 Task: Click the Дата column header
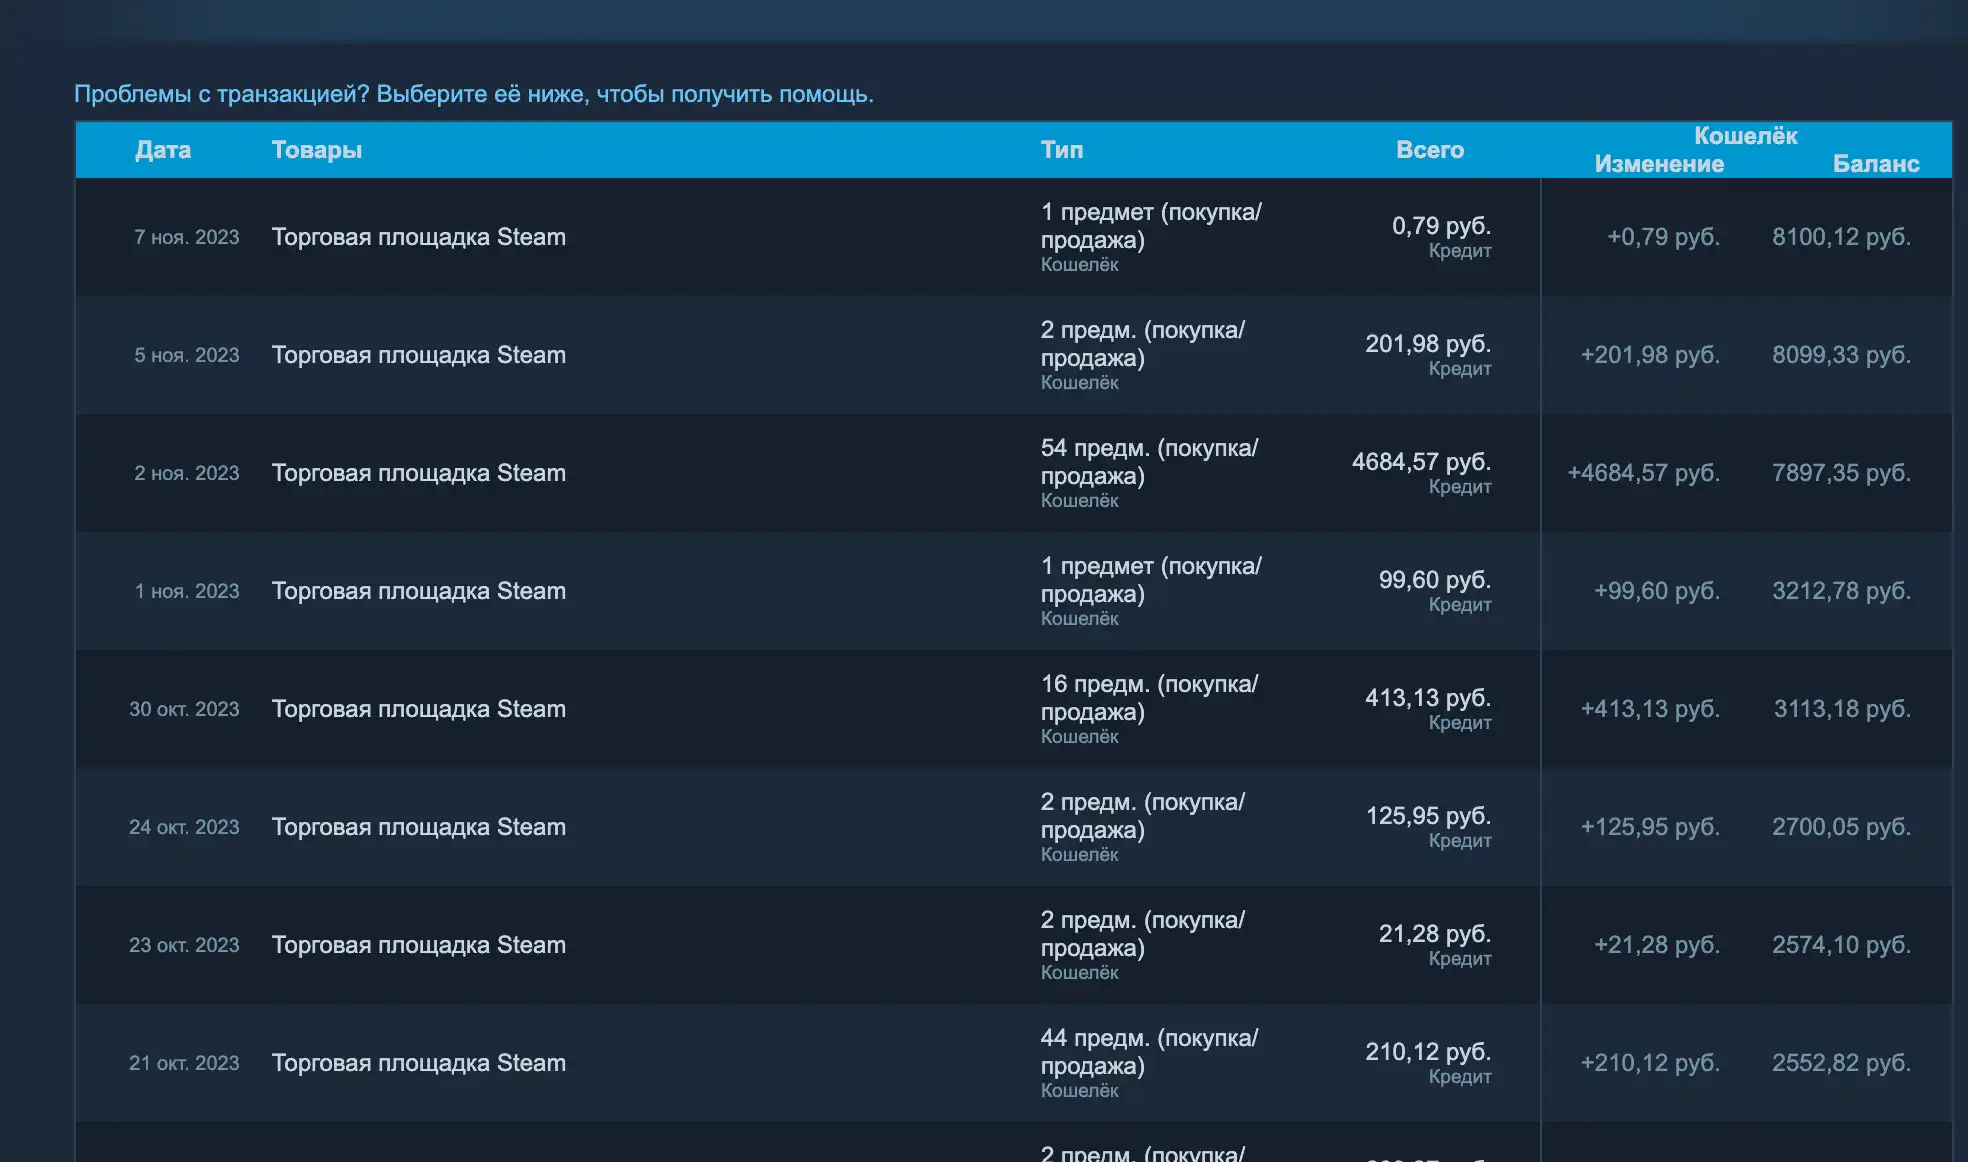click(163, 150)
